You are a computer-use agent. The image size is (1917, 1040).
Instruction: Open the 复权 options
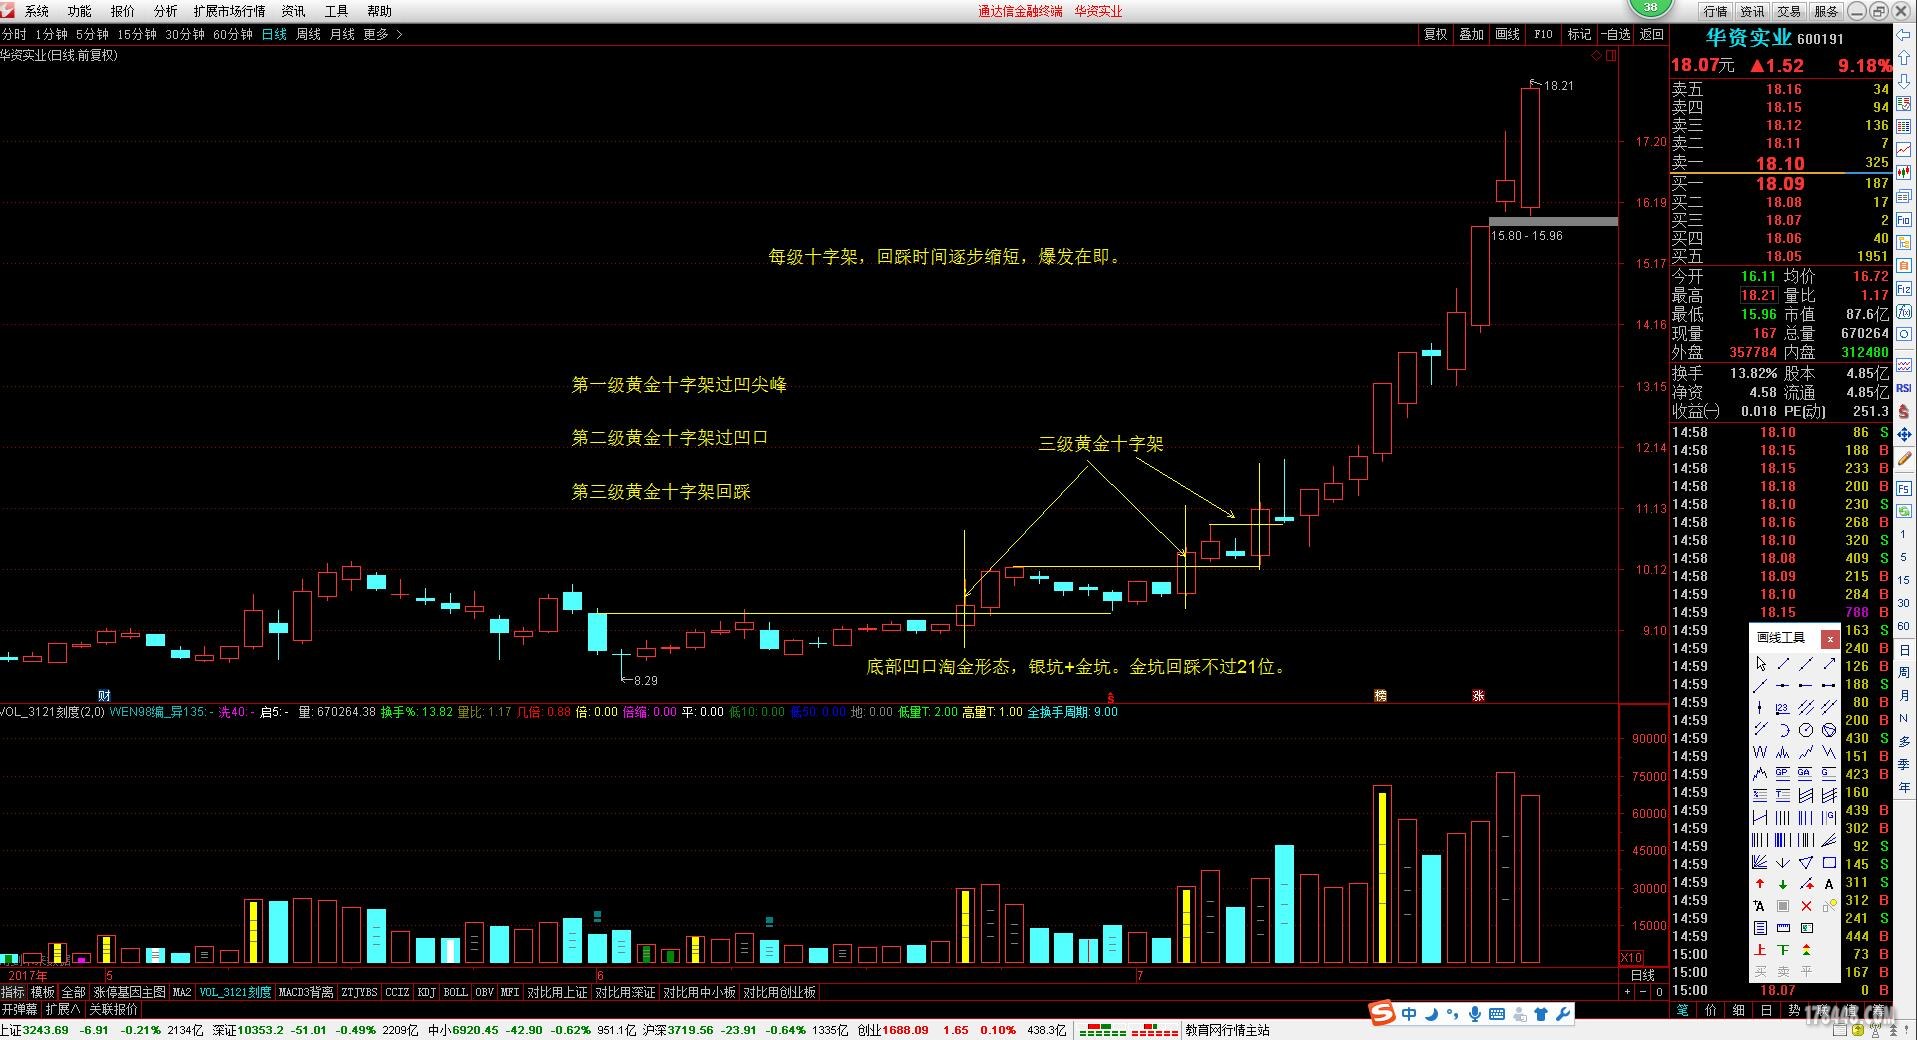point(1435,34)
